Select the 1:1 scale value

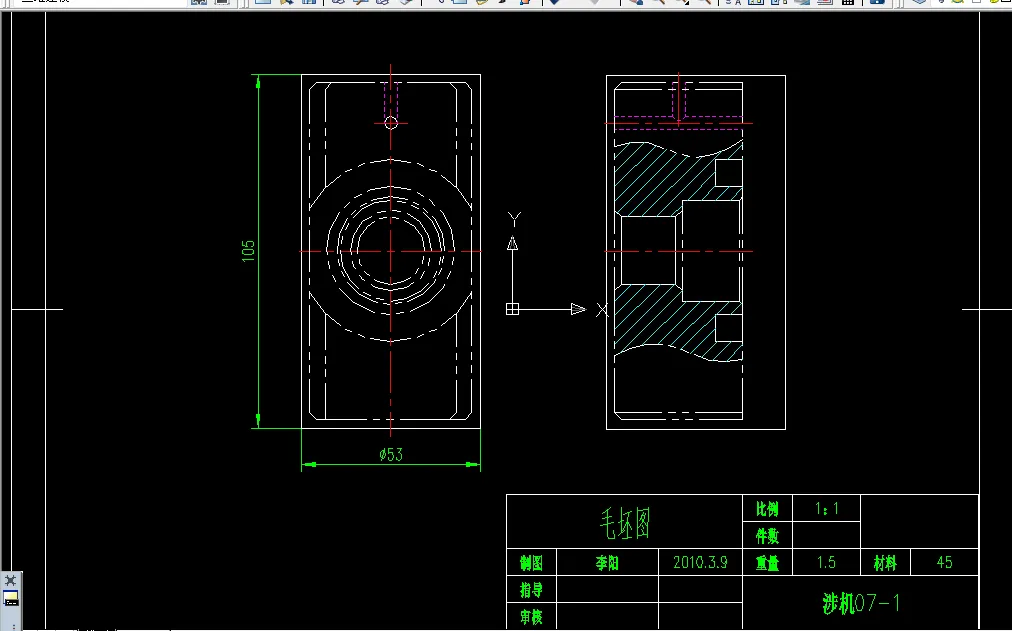click(x=827, y=509)
